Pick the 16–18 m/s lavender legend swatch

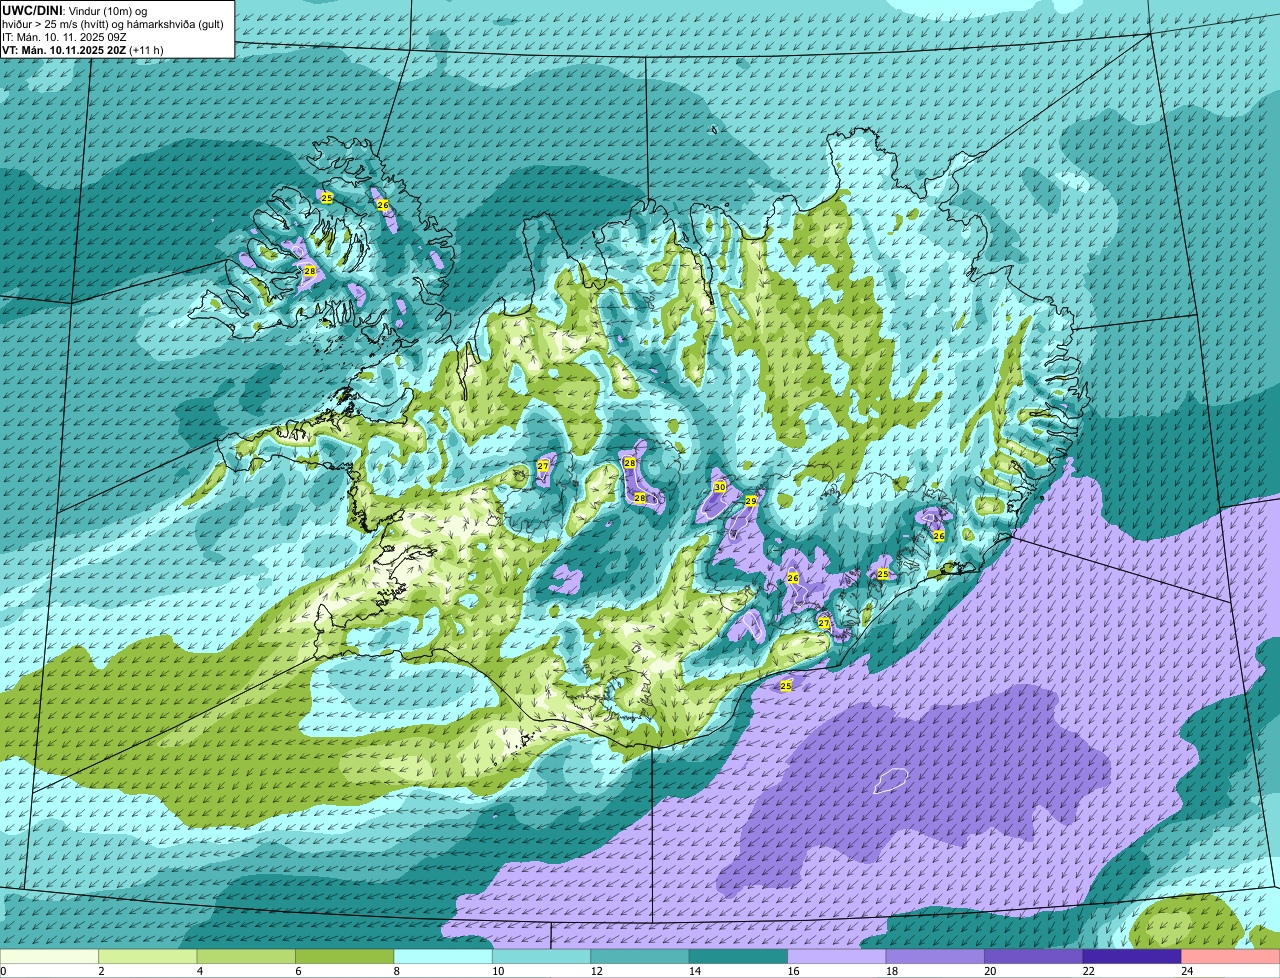tap(837, 956)
